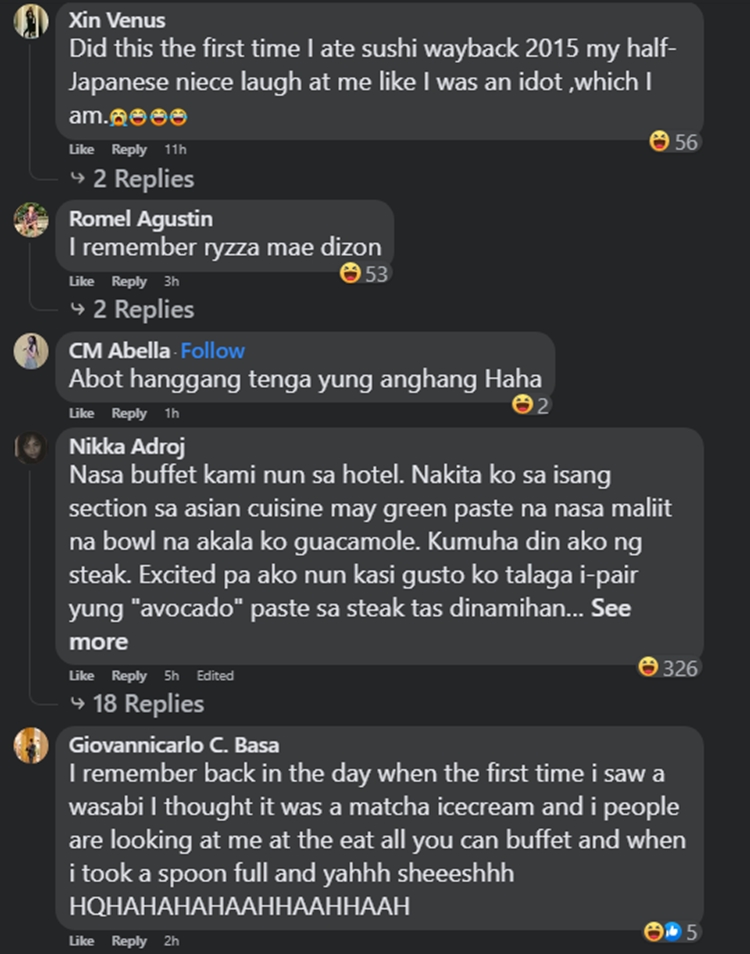Open Giovannicarlo C. Basa's avatar
Screen dimensions: 750x954
point(31,746)
